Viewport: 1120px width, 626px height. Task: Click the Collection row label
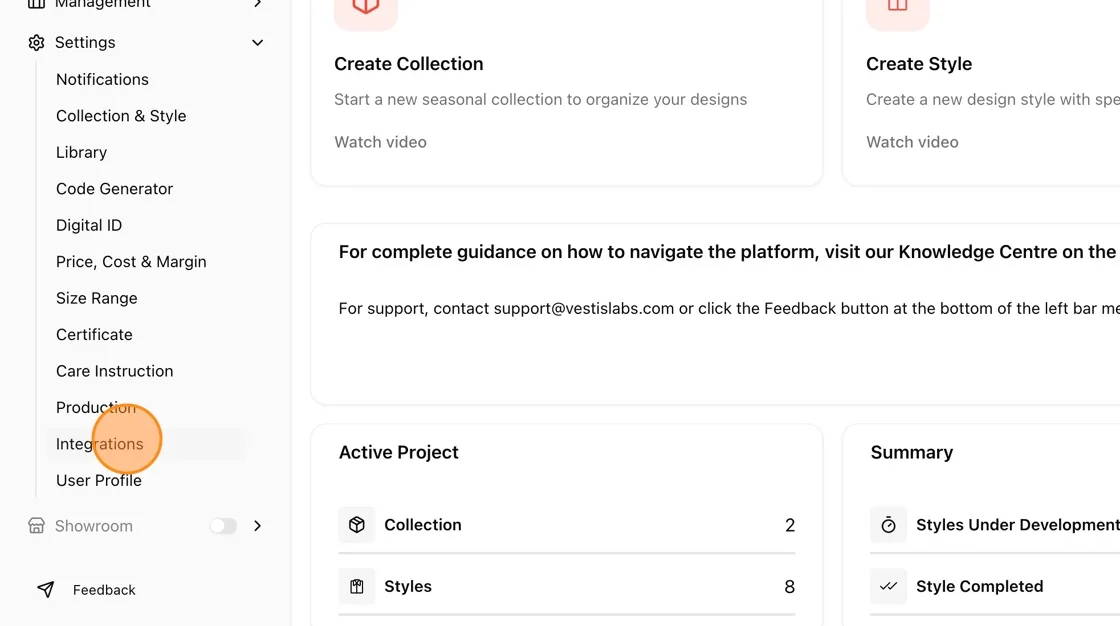click(423, 525)
